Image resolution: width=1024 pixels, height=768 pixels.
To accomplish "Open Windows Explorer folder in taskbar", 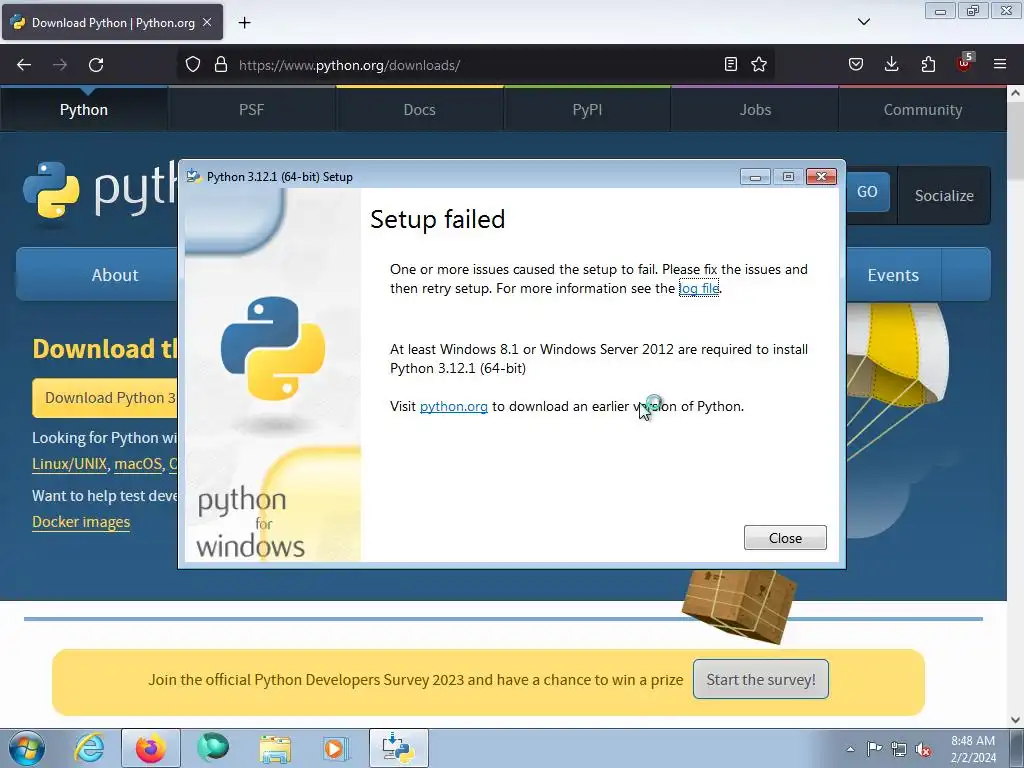I will pos(275,748).
